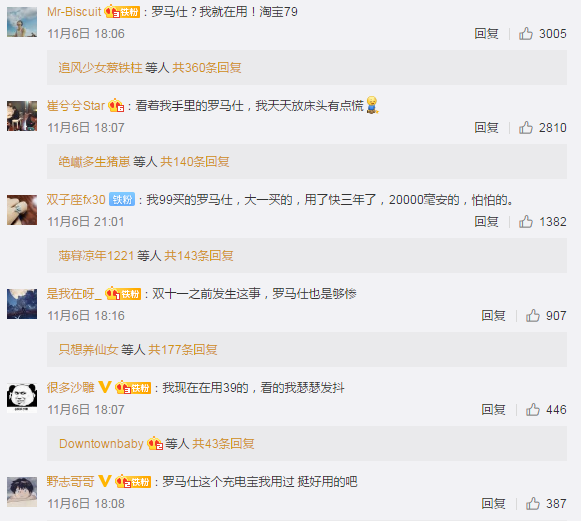Click 崔兮兮Star's profile picture
Image resolution: width=581 pixels, height=521 pixels.
pyautogui.click(x=22, y=116)
